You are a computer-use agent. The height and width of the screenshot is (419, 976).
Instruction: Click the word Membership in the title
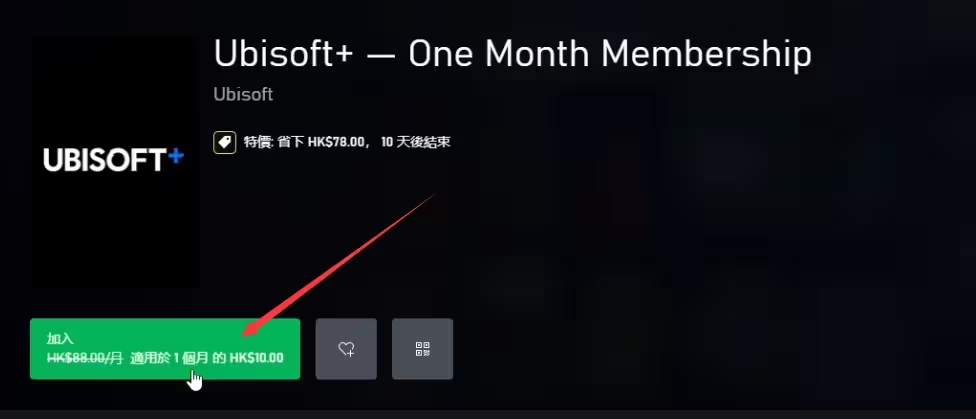pyautogui.click(x=706, y=55)
